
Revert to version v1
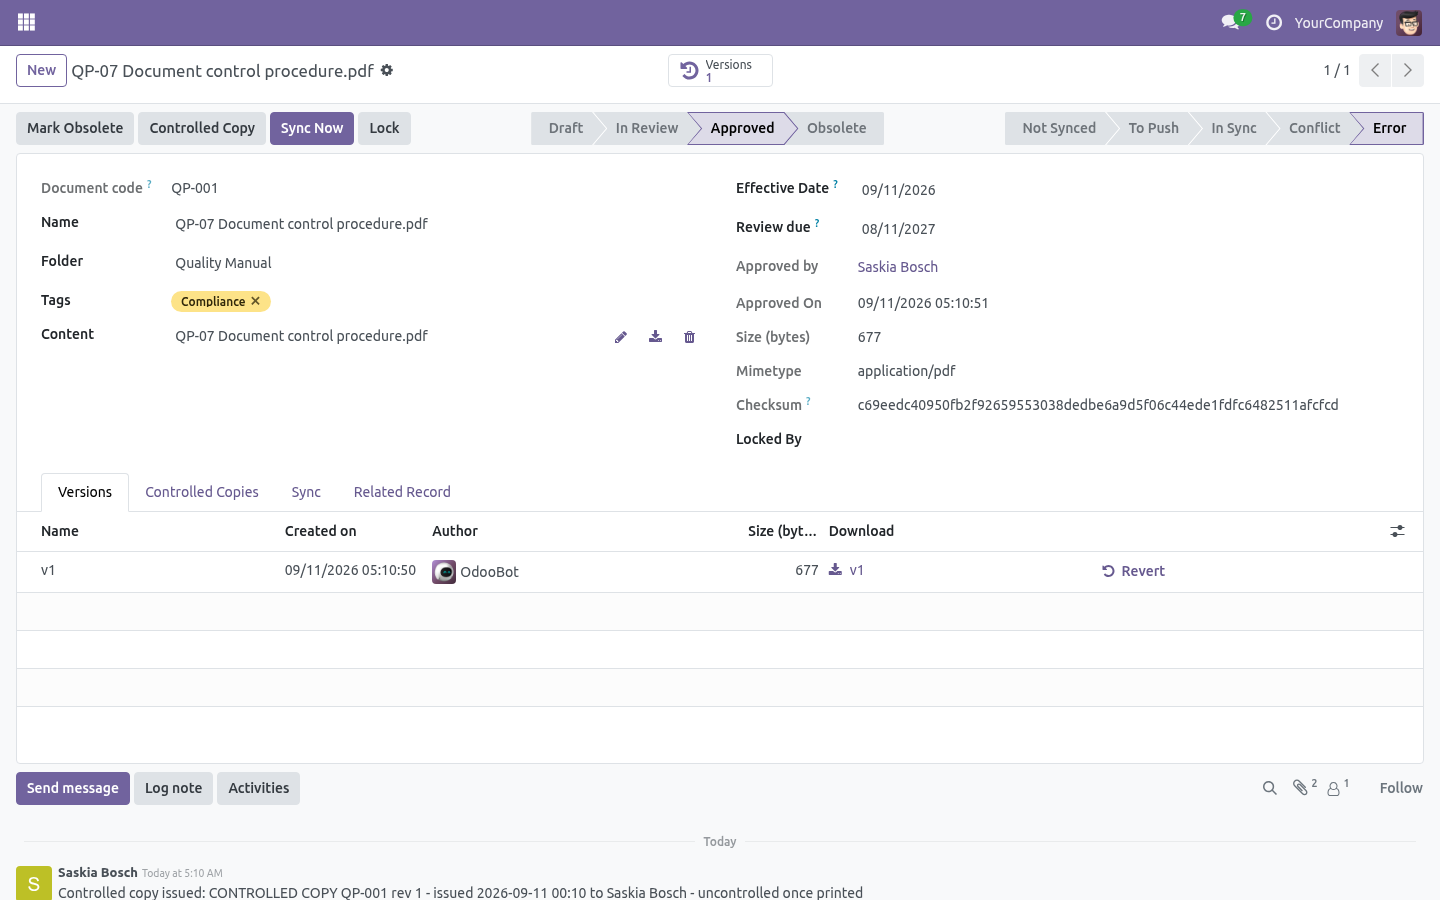tap(1133, 571)
